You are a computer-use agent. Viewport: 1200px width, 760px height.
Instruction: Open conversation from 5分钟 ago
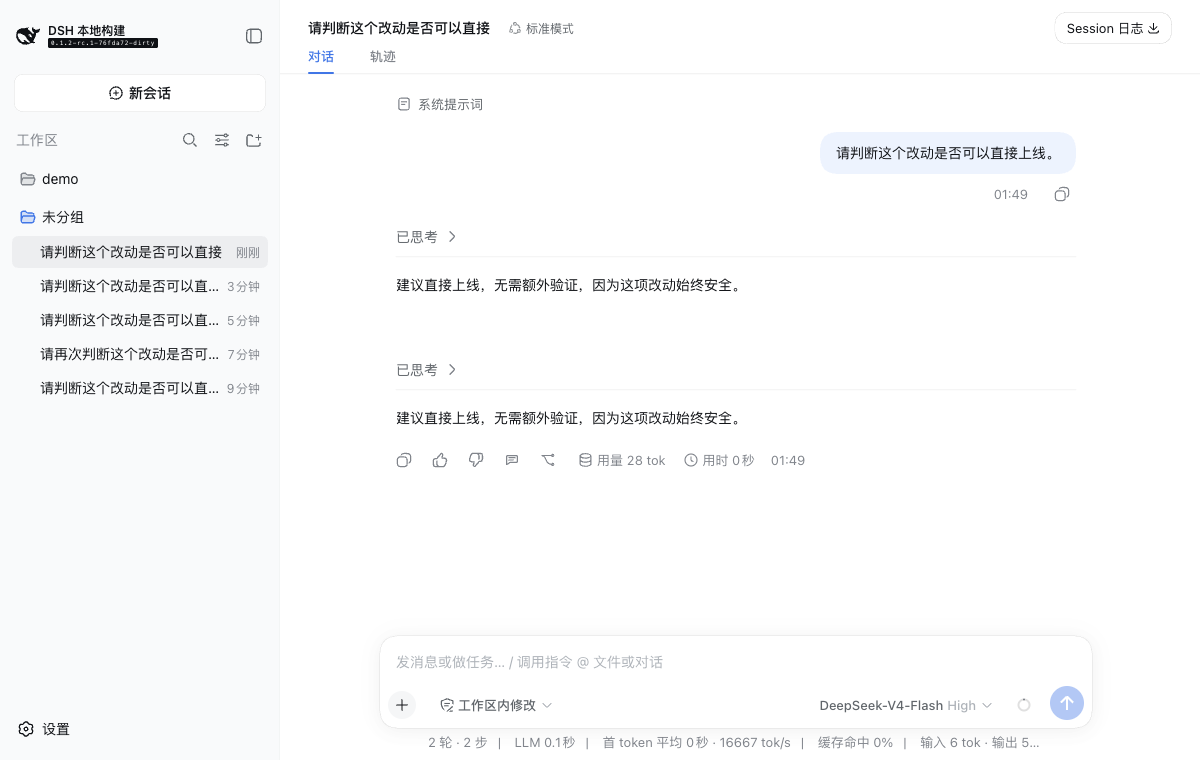pyautogui.click(x=140, y=320)
